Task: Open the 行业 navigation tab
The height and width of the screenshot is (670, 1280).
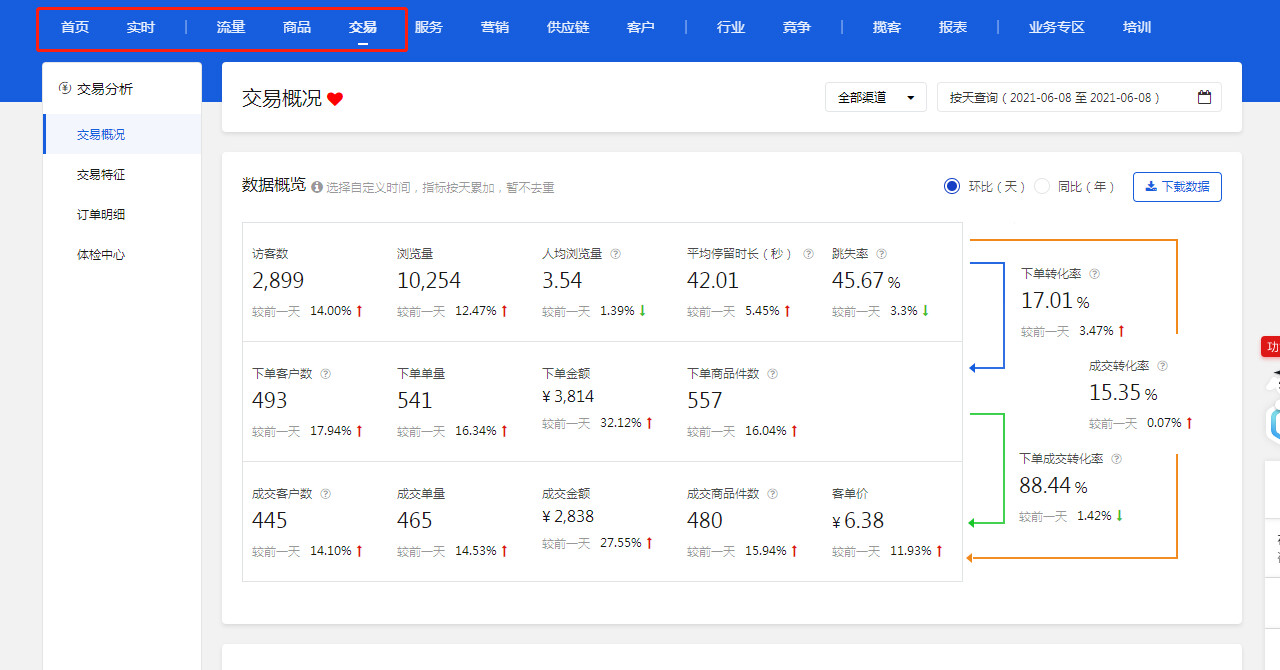Action: pyautogui.click(x=731, y=27)
